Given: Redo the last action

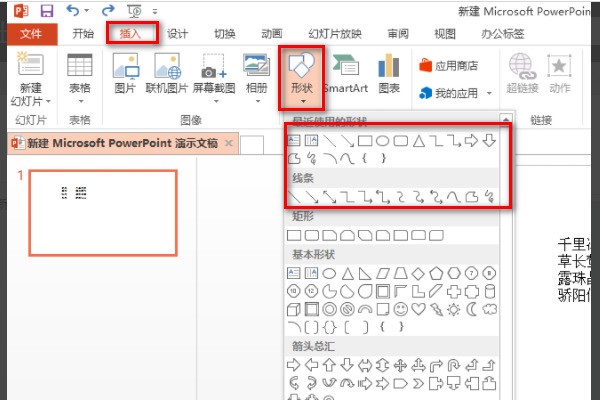Looking at the screenshot, I should [x=108, y=11].
